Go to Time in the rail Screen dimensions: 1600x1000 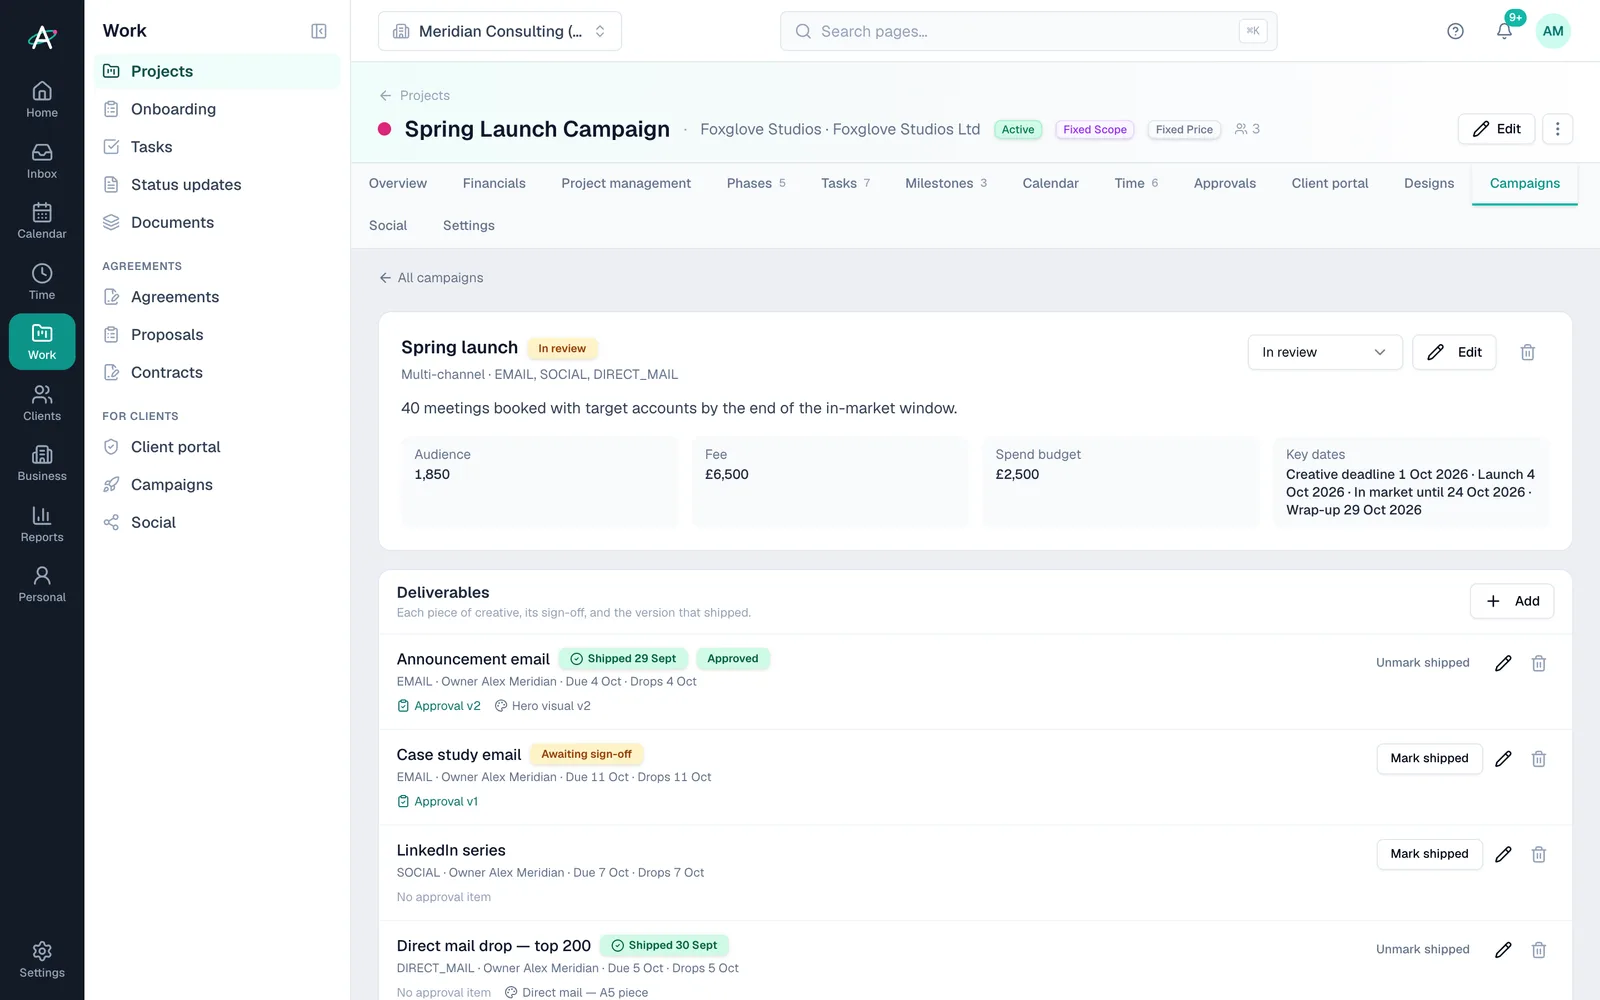42,282
